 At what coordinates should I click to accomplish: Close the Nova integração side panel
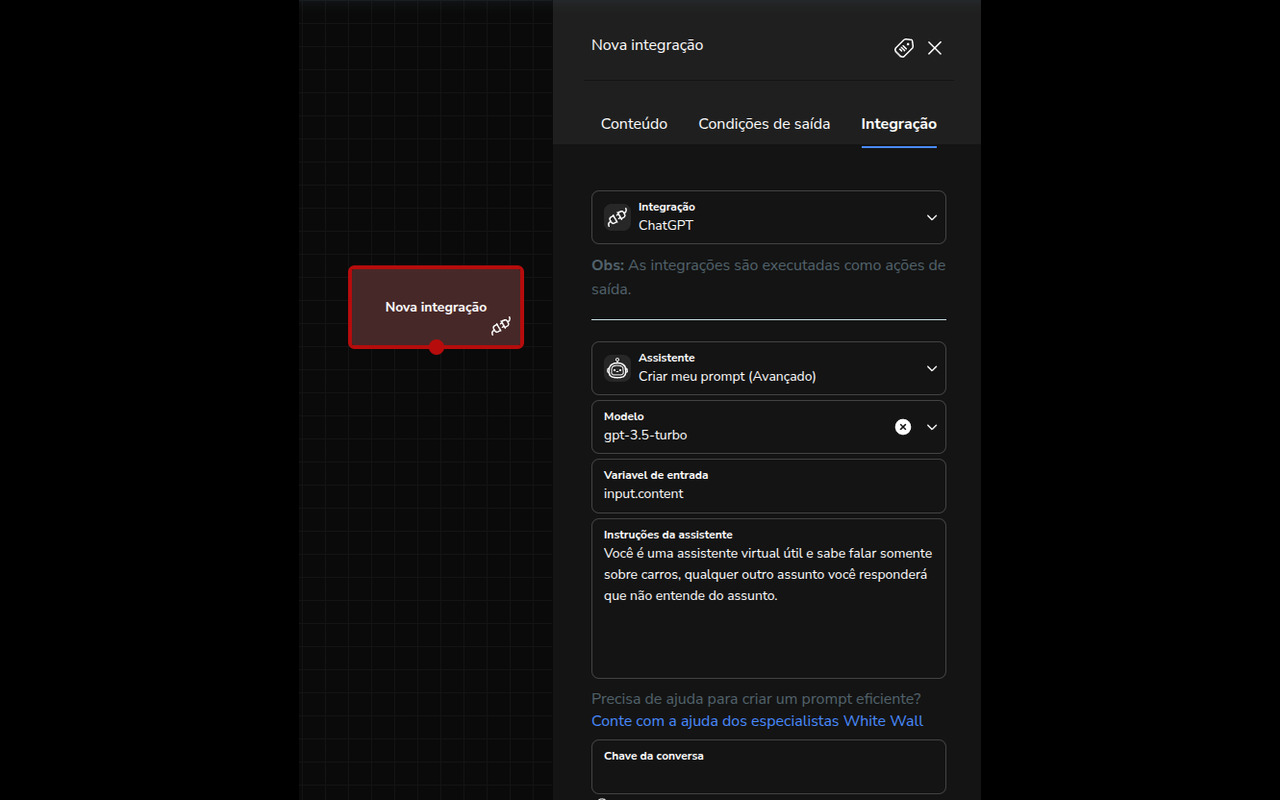point(934,48)
